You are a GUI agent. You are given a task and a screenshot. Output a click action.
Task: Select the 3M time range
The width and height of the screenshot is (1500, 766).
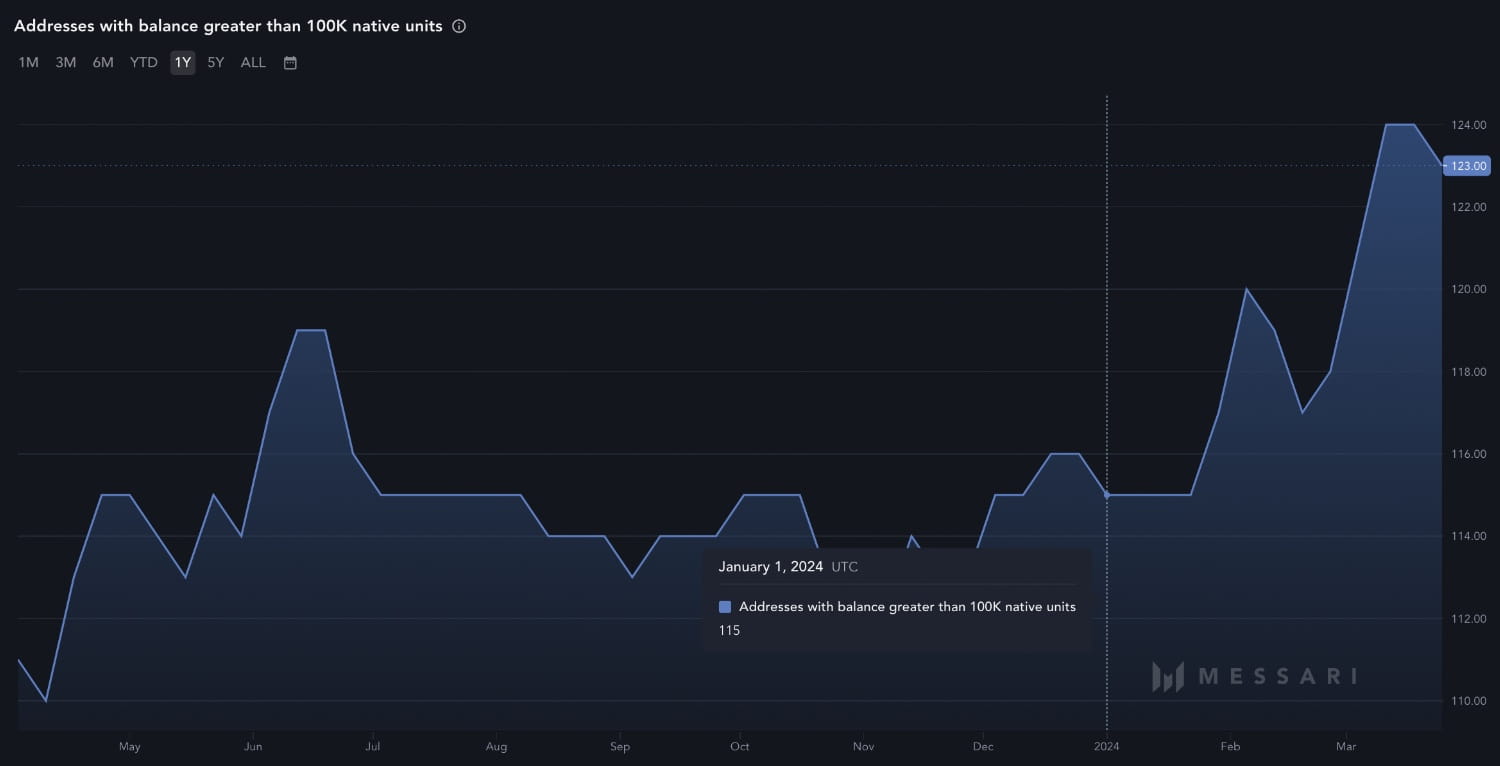pyautogui.click(x=65, y=62)
